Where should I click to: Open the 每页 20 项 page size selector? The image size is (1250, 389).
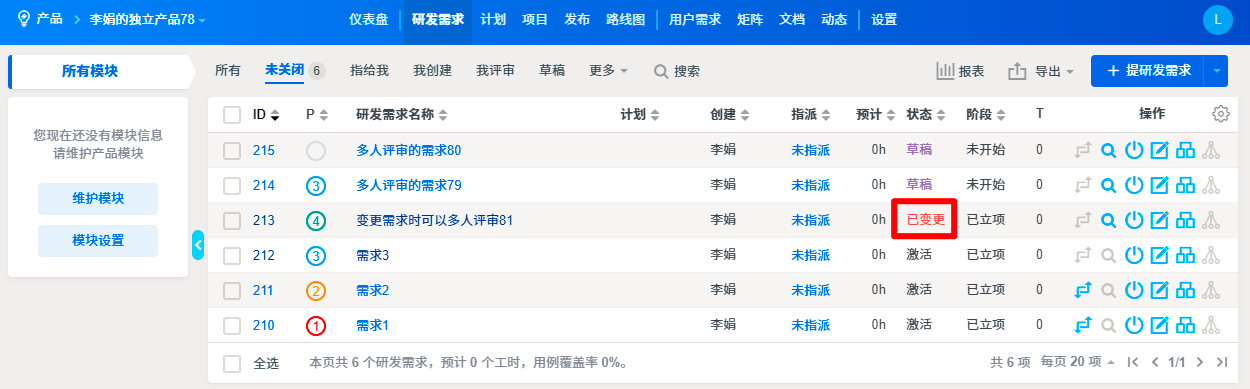[1078, 362]
